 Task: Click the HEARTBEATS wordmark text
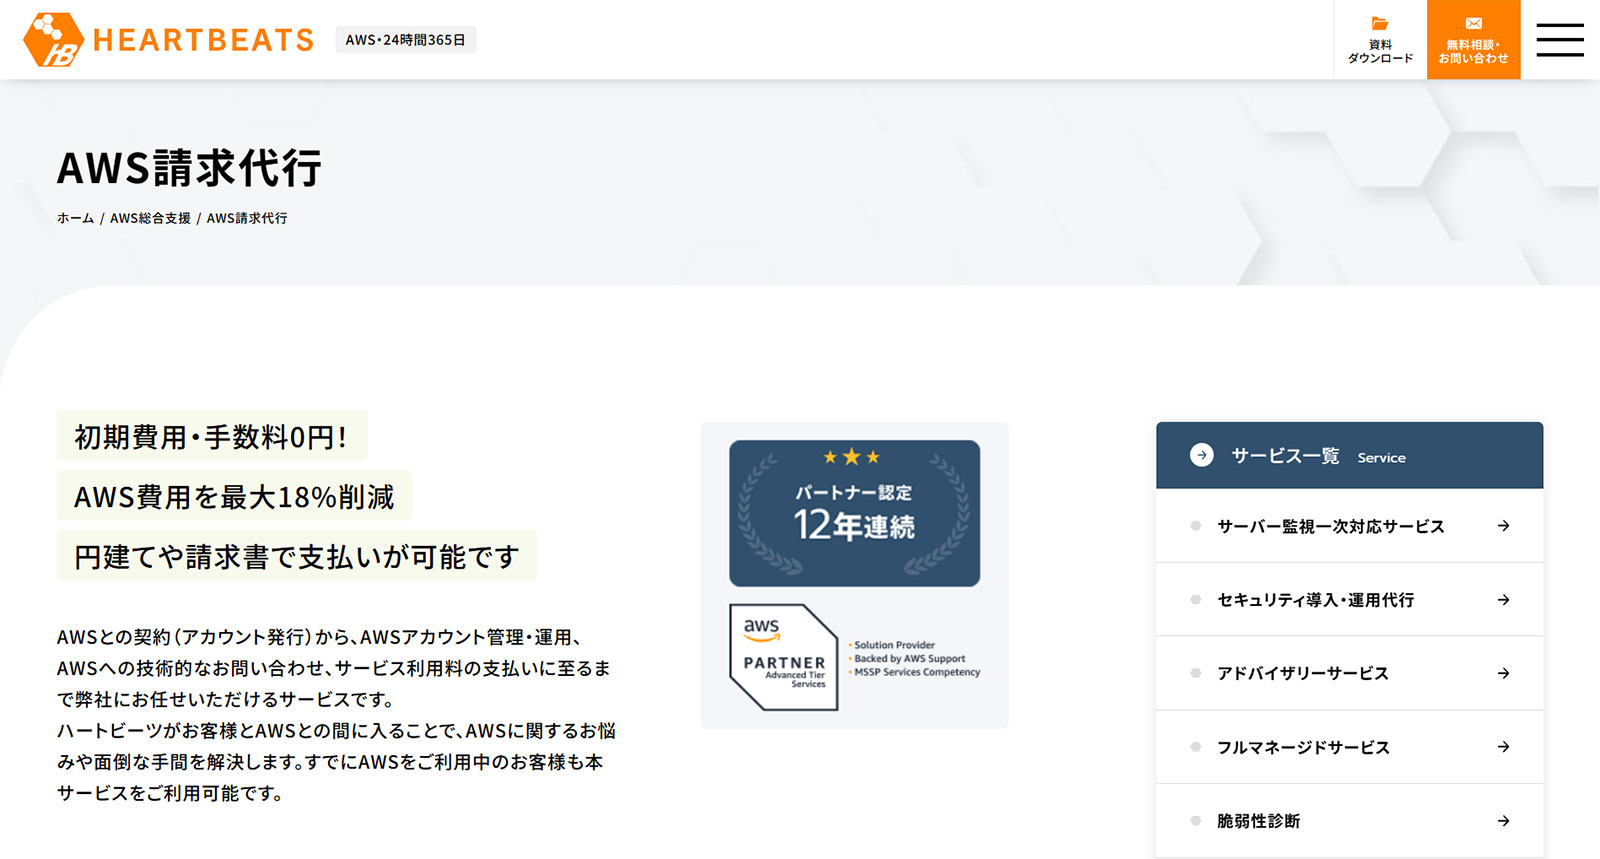[x=203, y=40]
